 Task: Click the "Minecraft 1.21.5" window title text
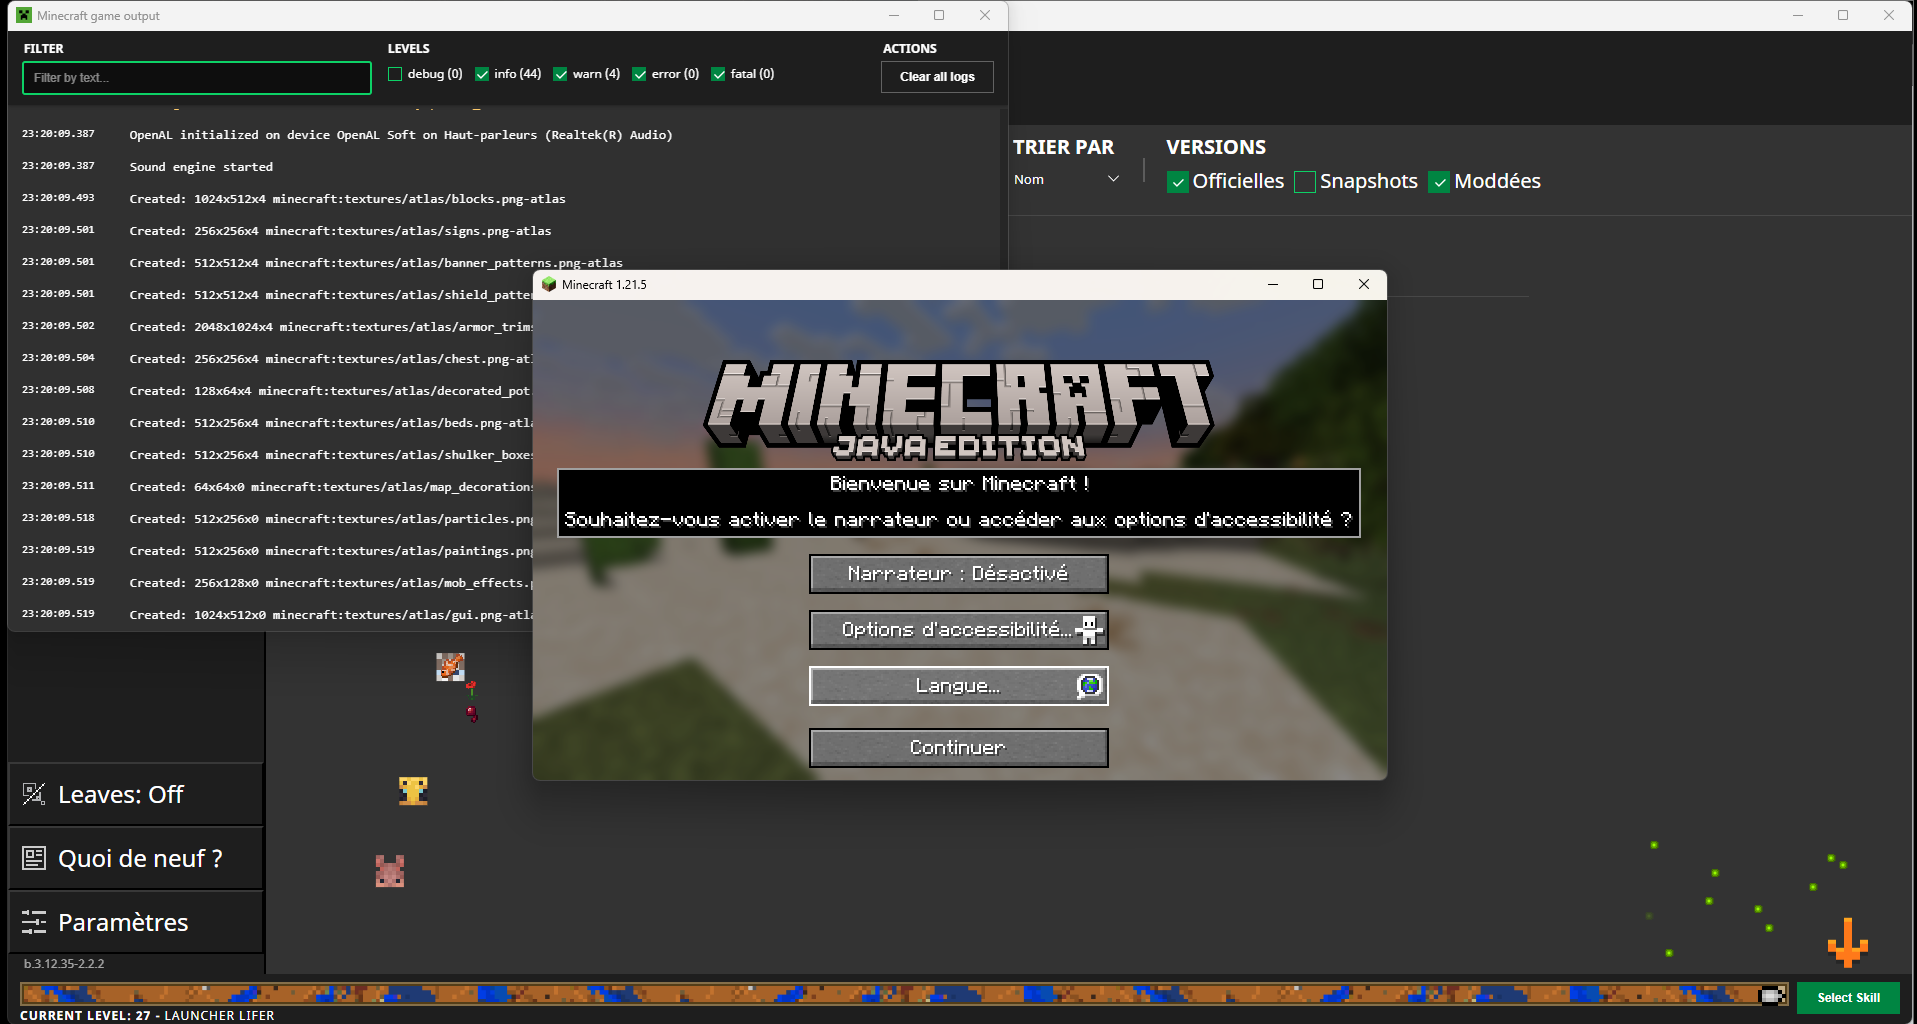(604, 285)
